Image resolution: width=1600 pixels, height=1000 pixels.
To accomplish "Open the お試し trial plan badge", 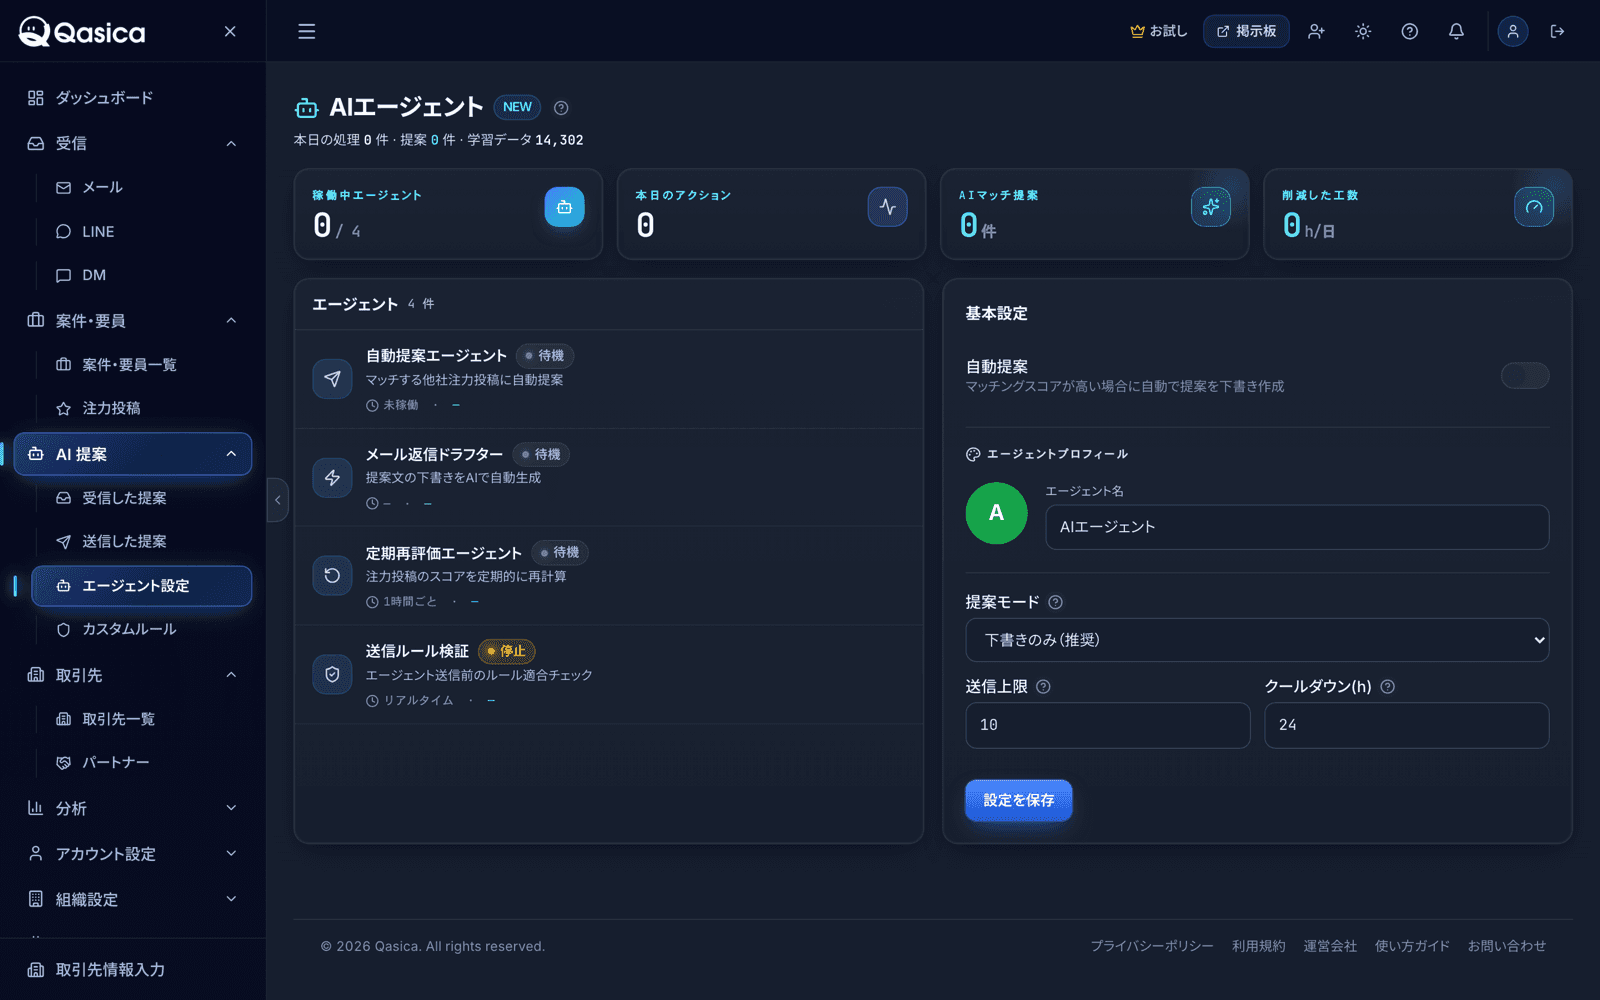I will pyautogui.click(x=1158, y=31).
